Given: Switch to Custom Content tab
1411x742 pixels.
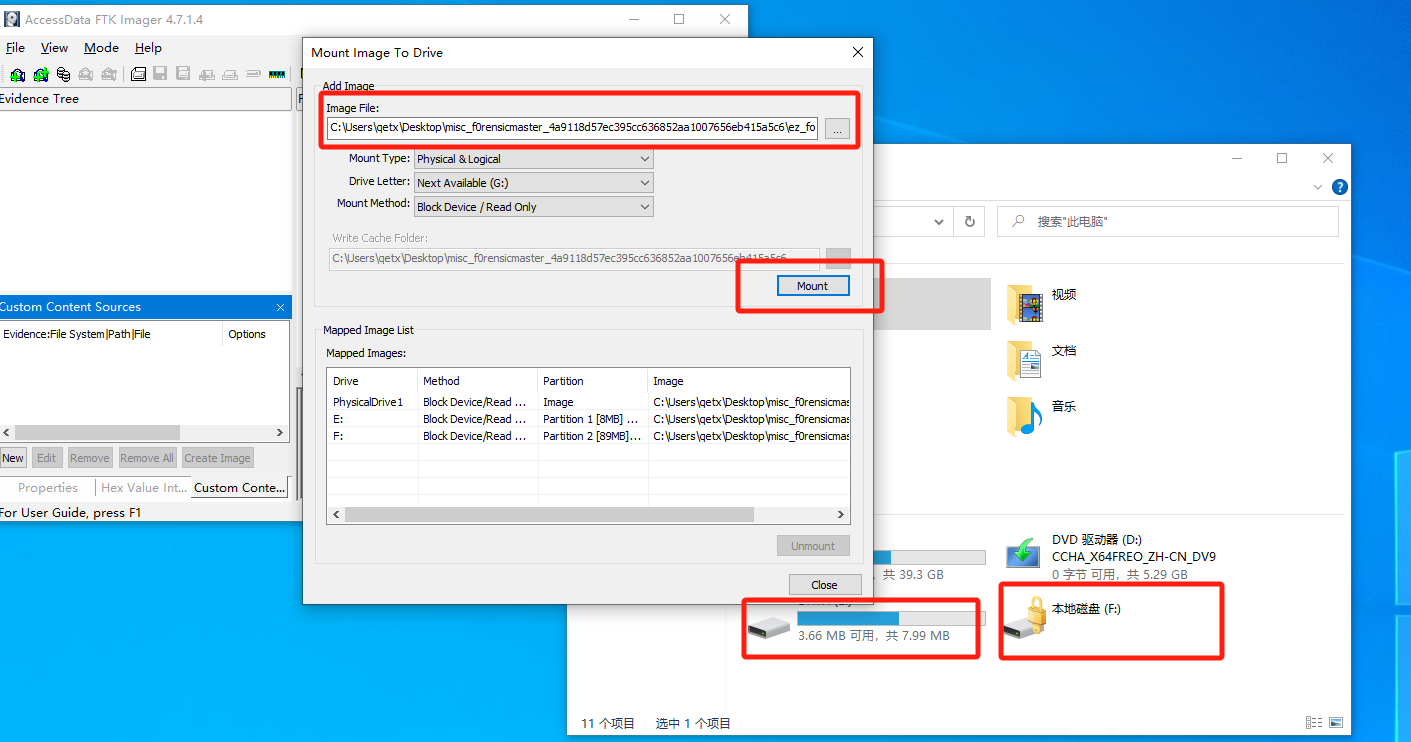Looking at the screenshot, I should point(240,488).
